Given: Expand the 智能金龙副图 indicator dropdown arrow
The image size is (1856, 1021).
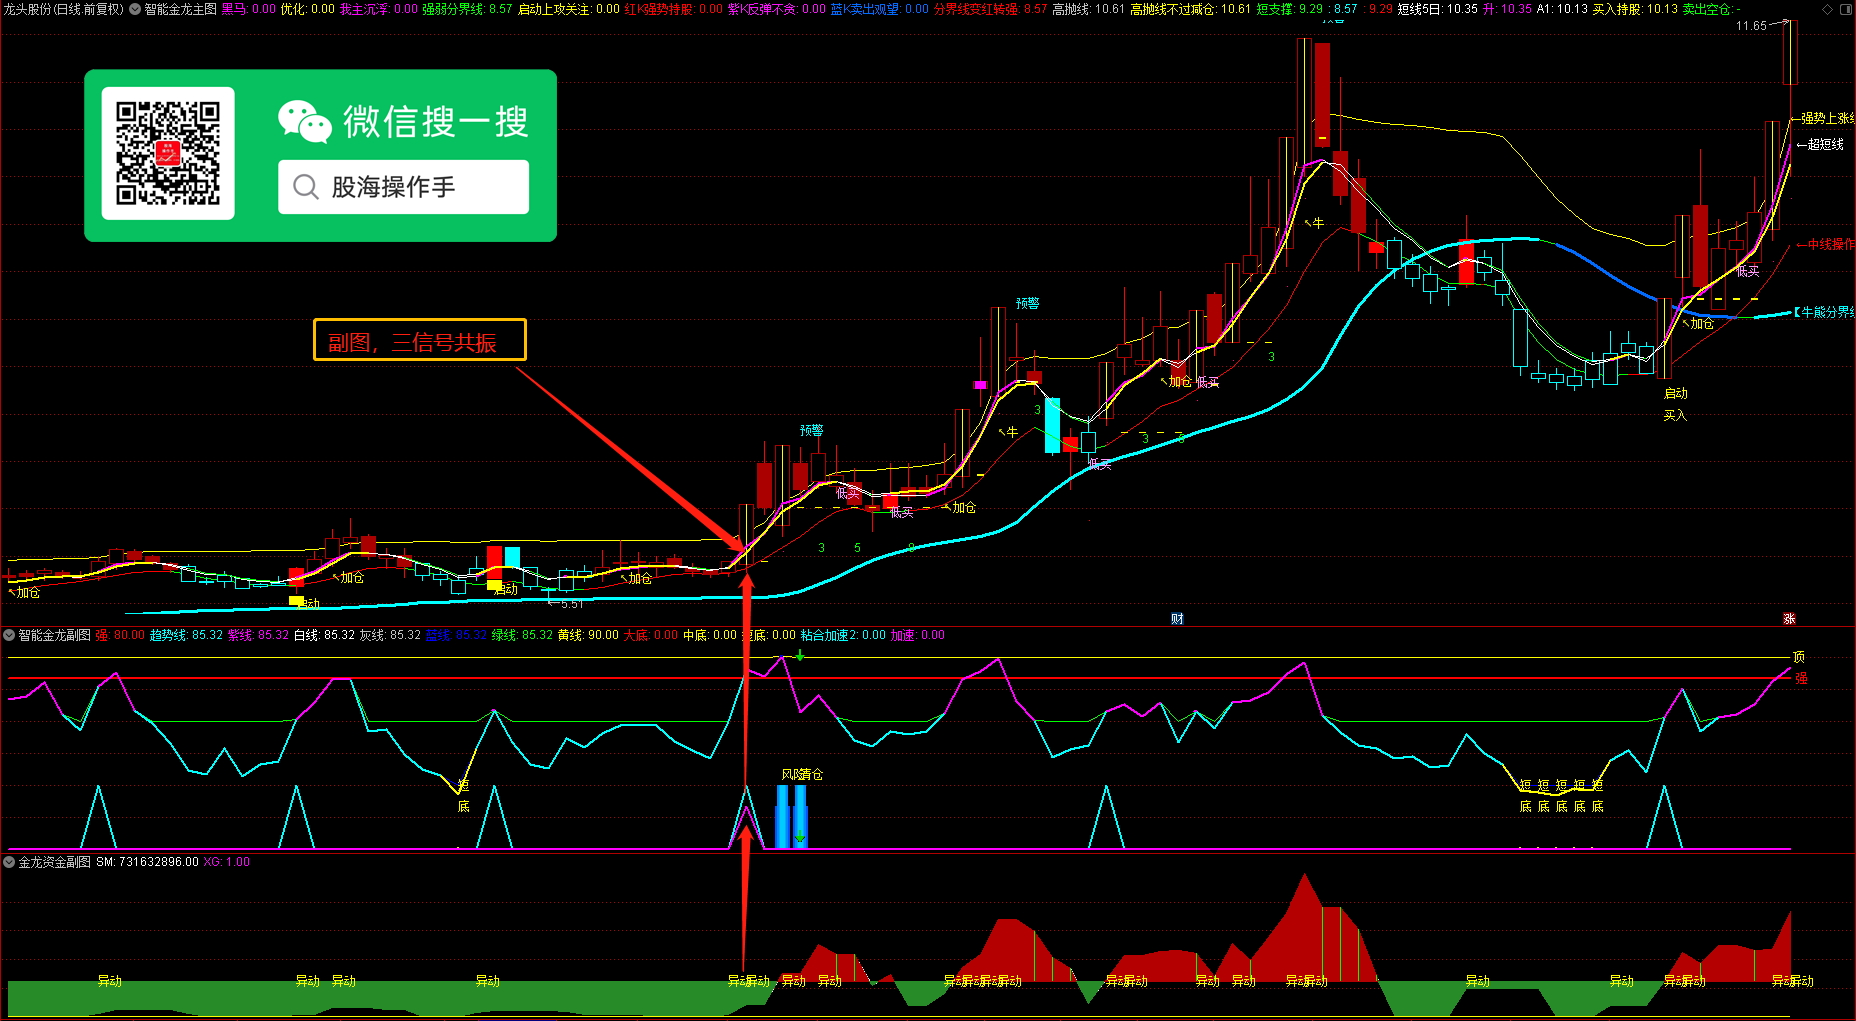Looking at the screenshot, I should coord(9,635).
